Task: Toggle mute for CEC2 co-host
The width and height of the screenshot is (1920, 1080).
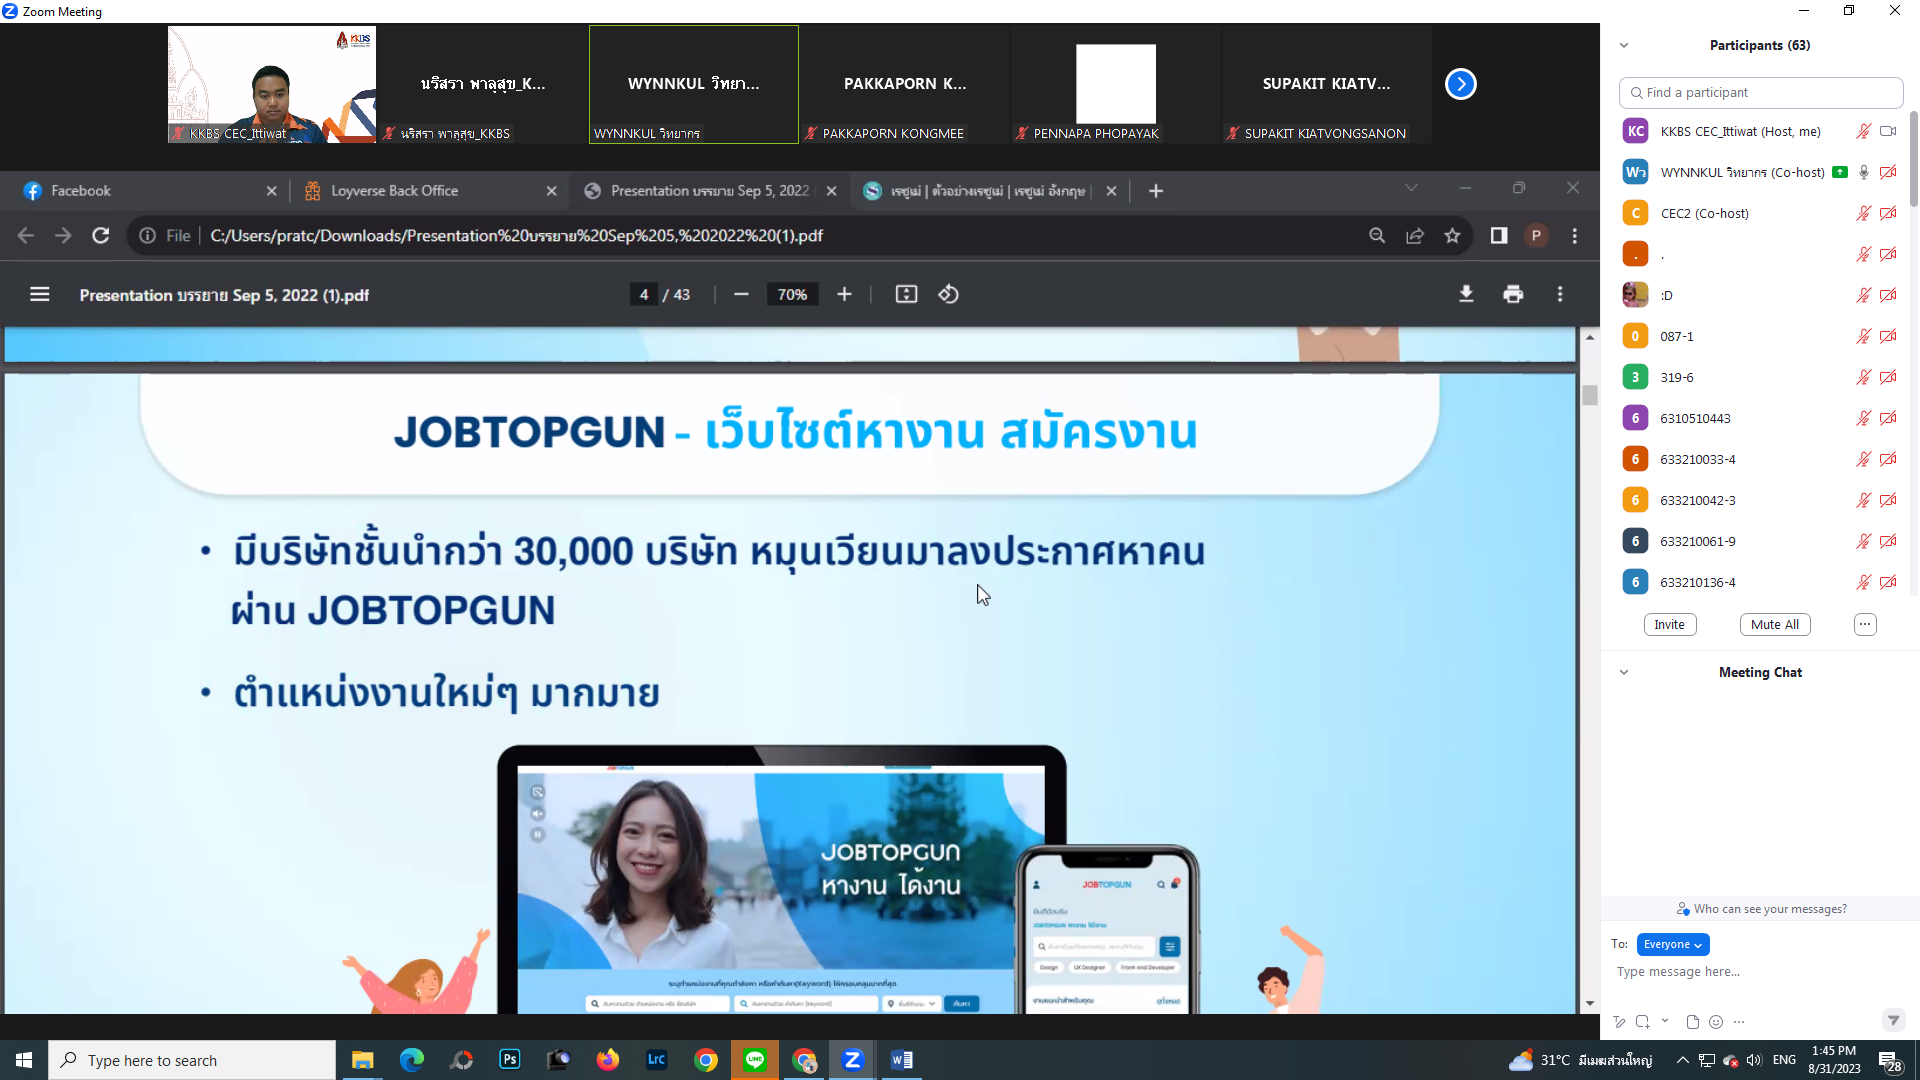Action: 1863,213
